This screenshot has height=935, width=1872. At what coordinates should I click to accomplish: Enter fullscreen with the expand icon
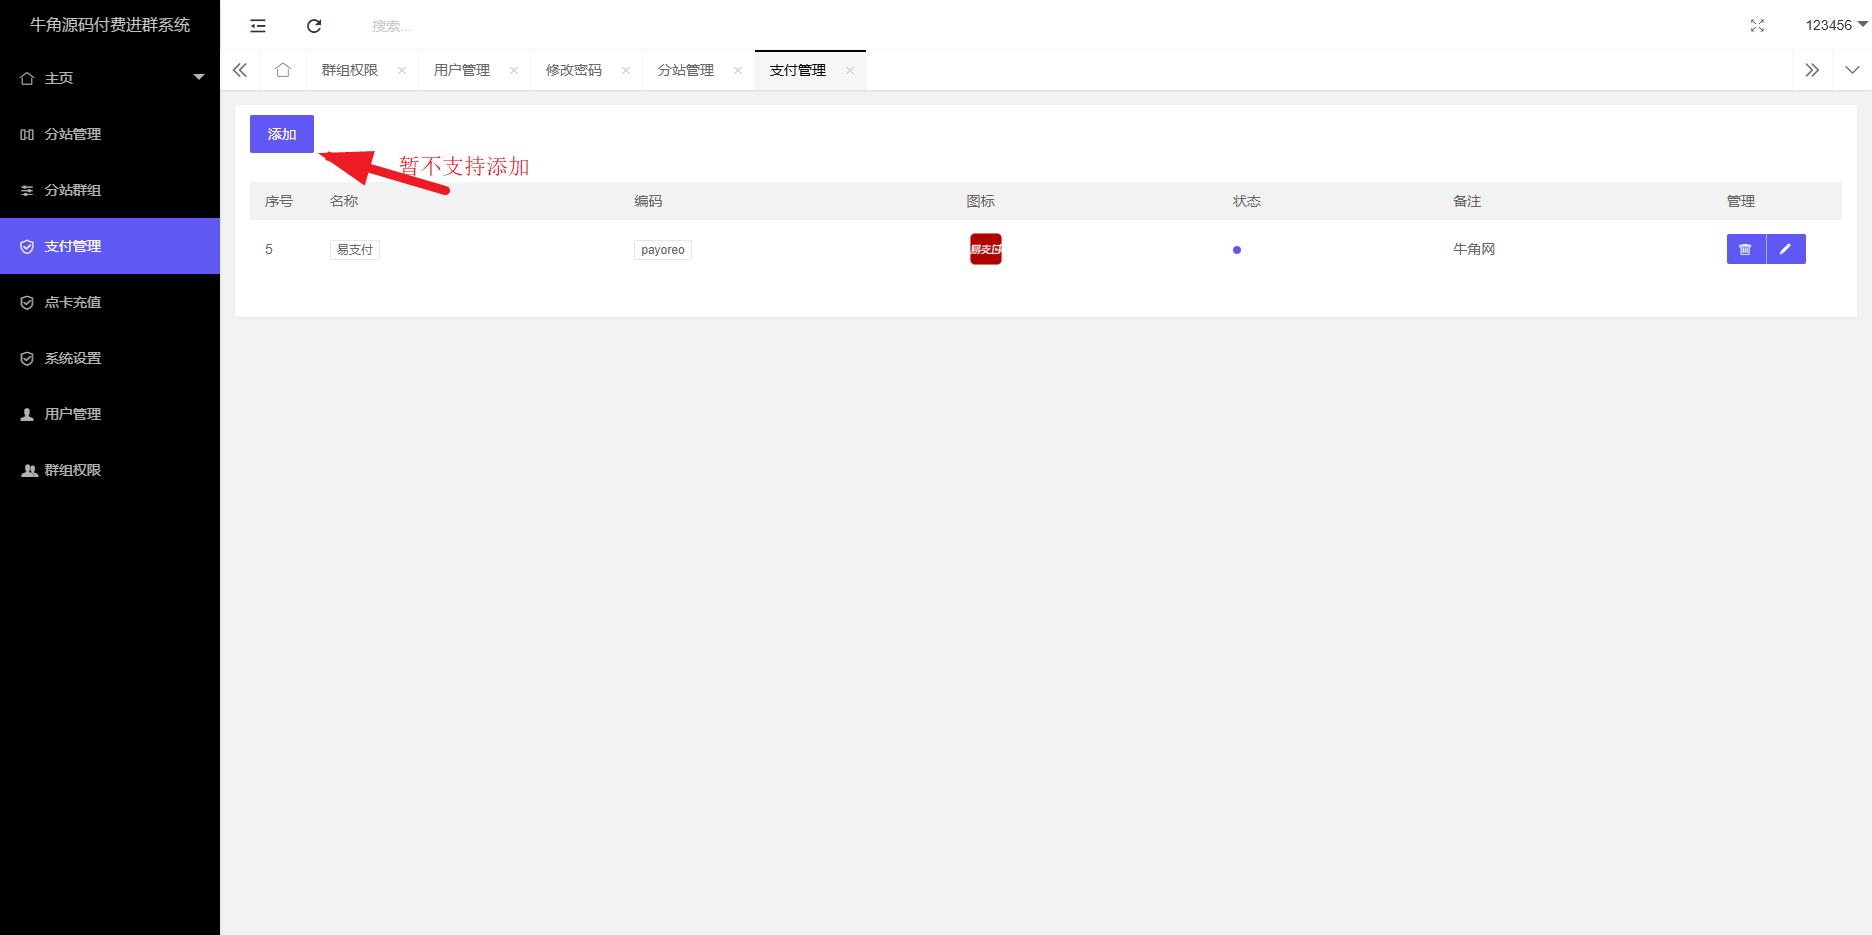(x=1757, y=26)
